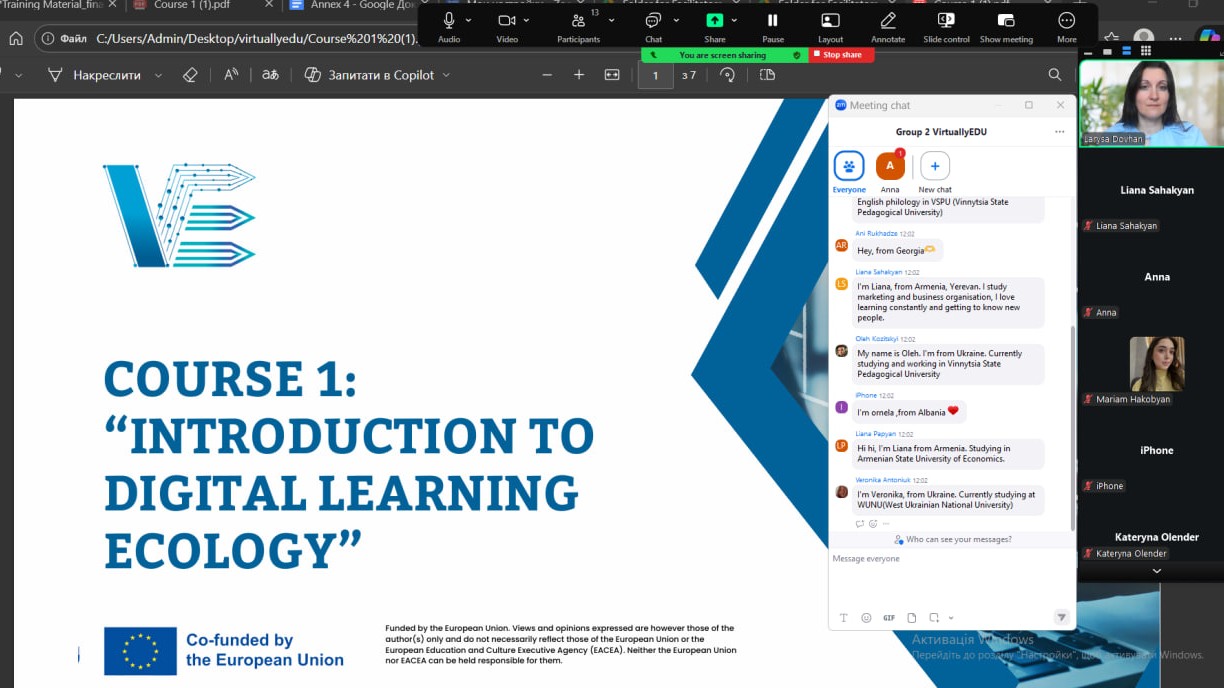The height and width of the screenshot is (688, 1224).
Task: Pause the screen share
Action: [772, 21]
